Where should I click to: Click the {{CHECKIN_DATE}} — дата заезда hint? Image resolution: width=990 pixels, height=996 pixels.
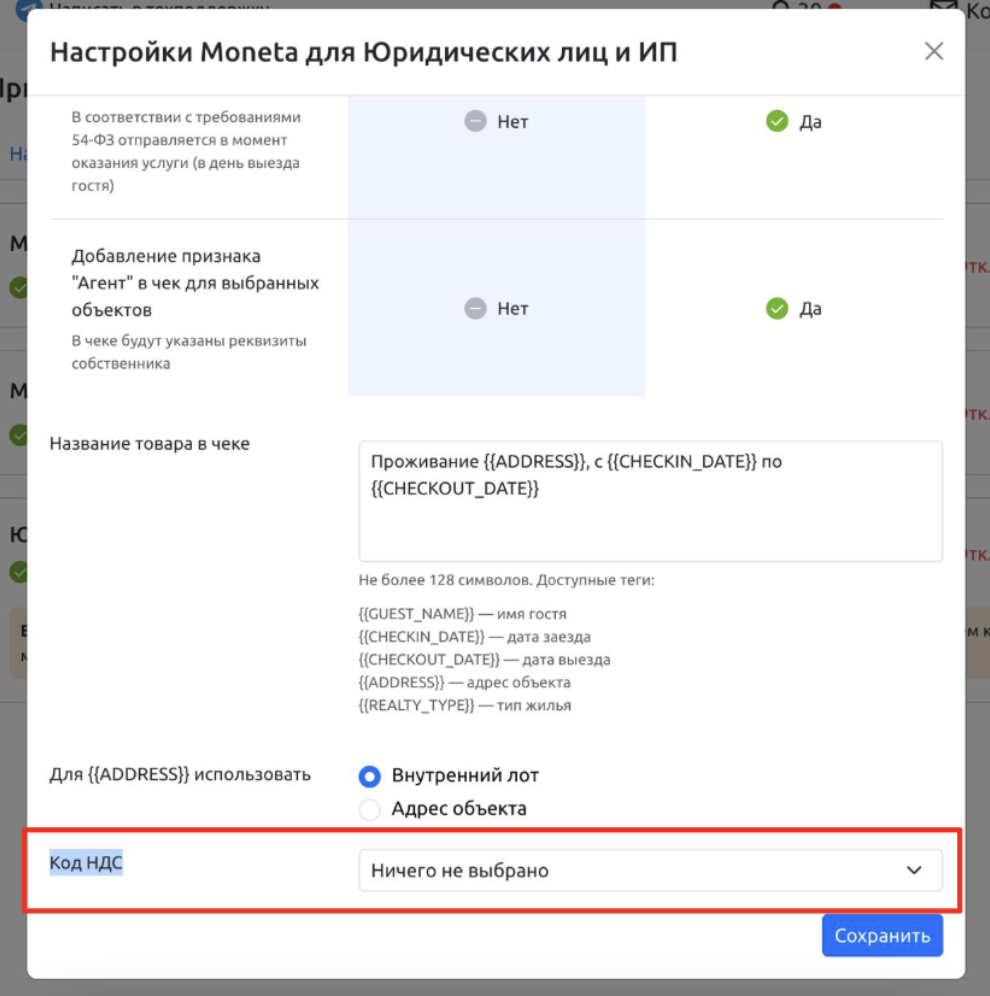tap(474, 637)
